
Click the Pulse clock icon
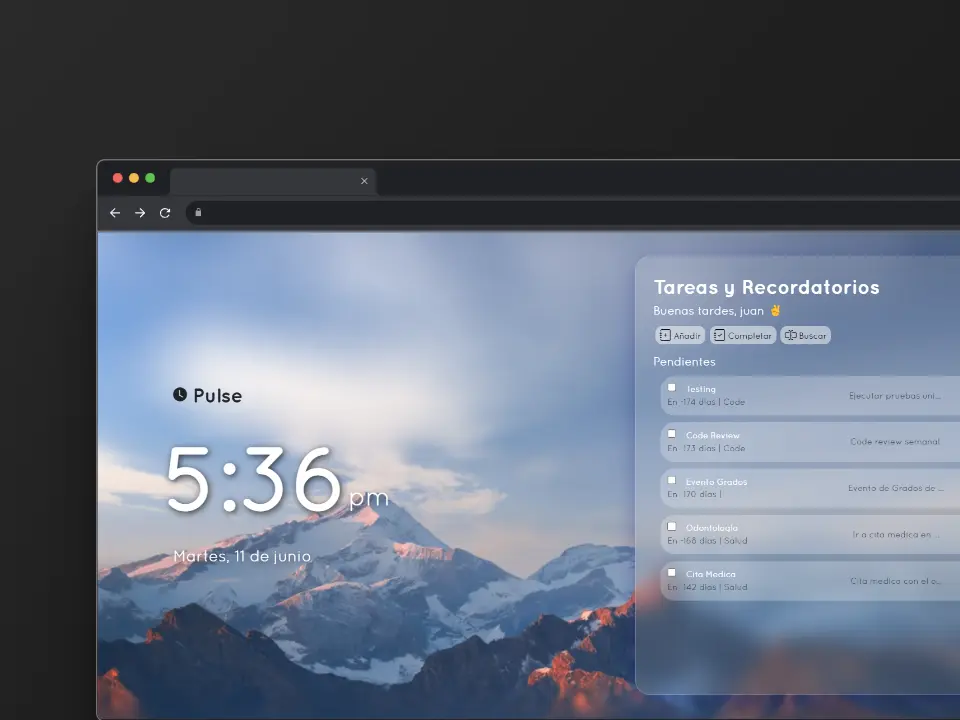[180, 395]
